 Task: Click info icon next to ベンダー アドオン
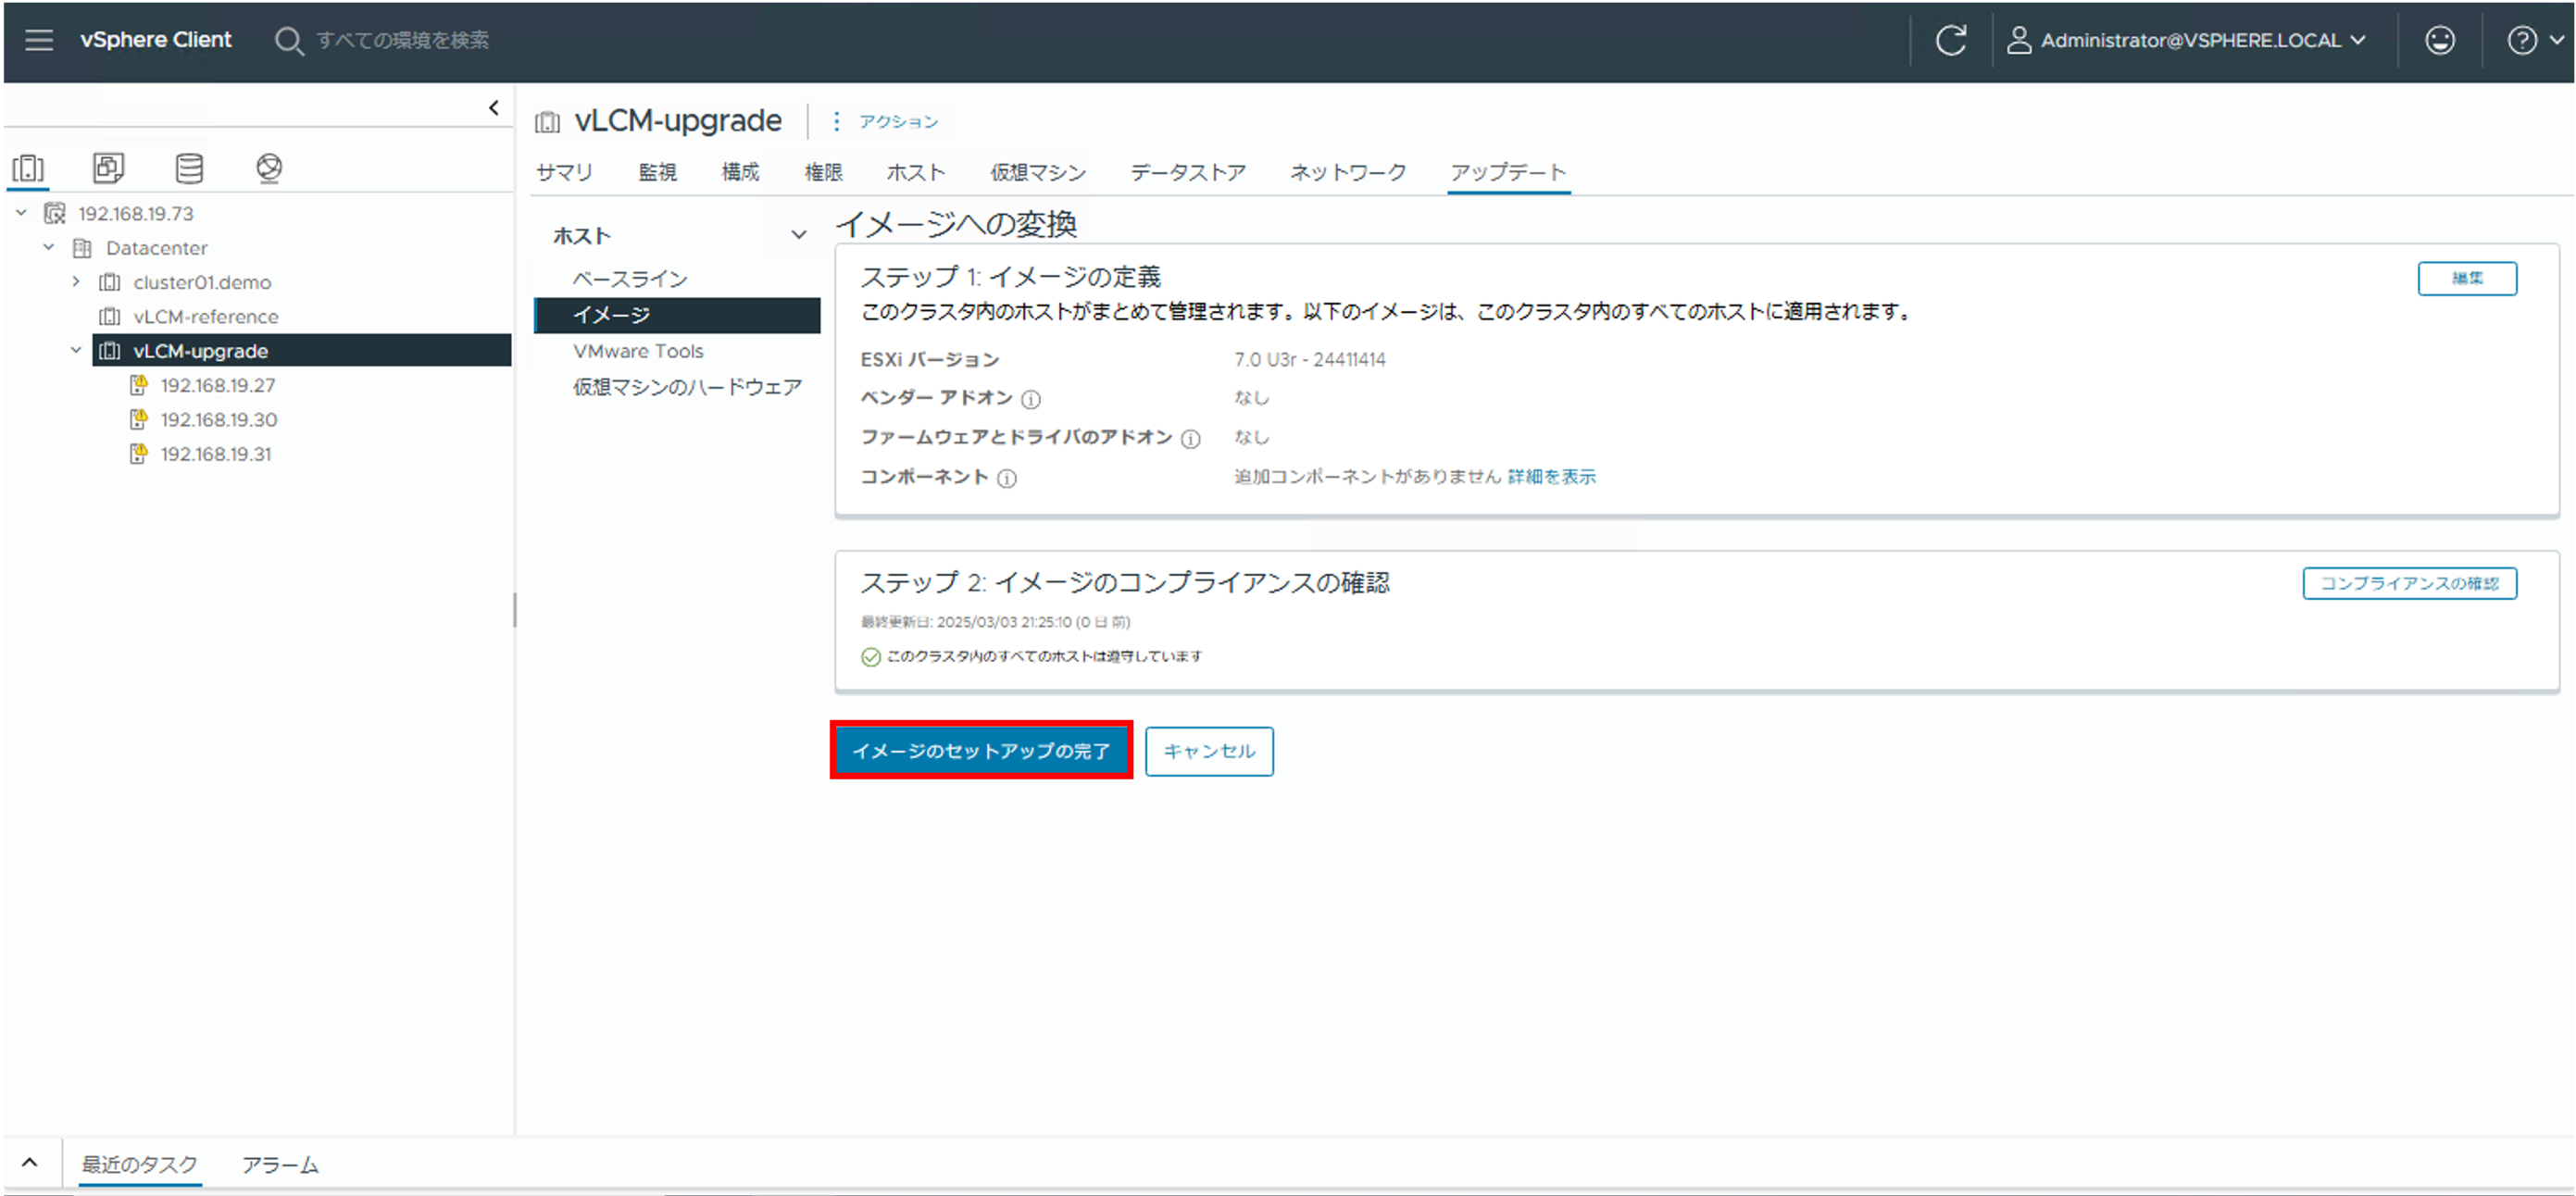[1031, 399]
